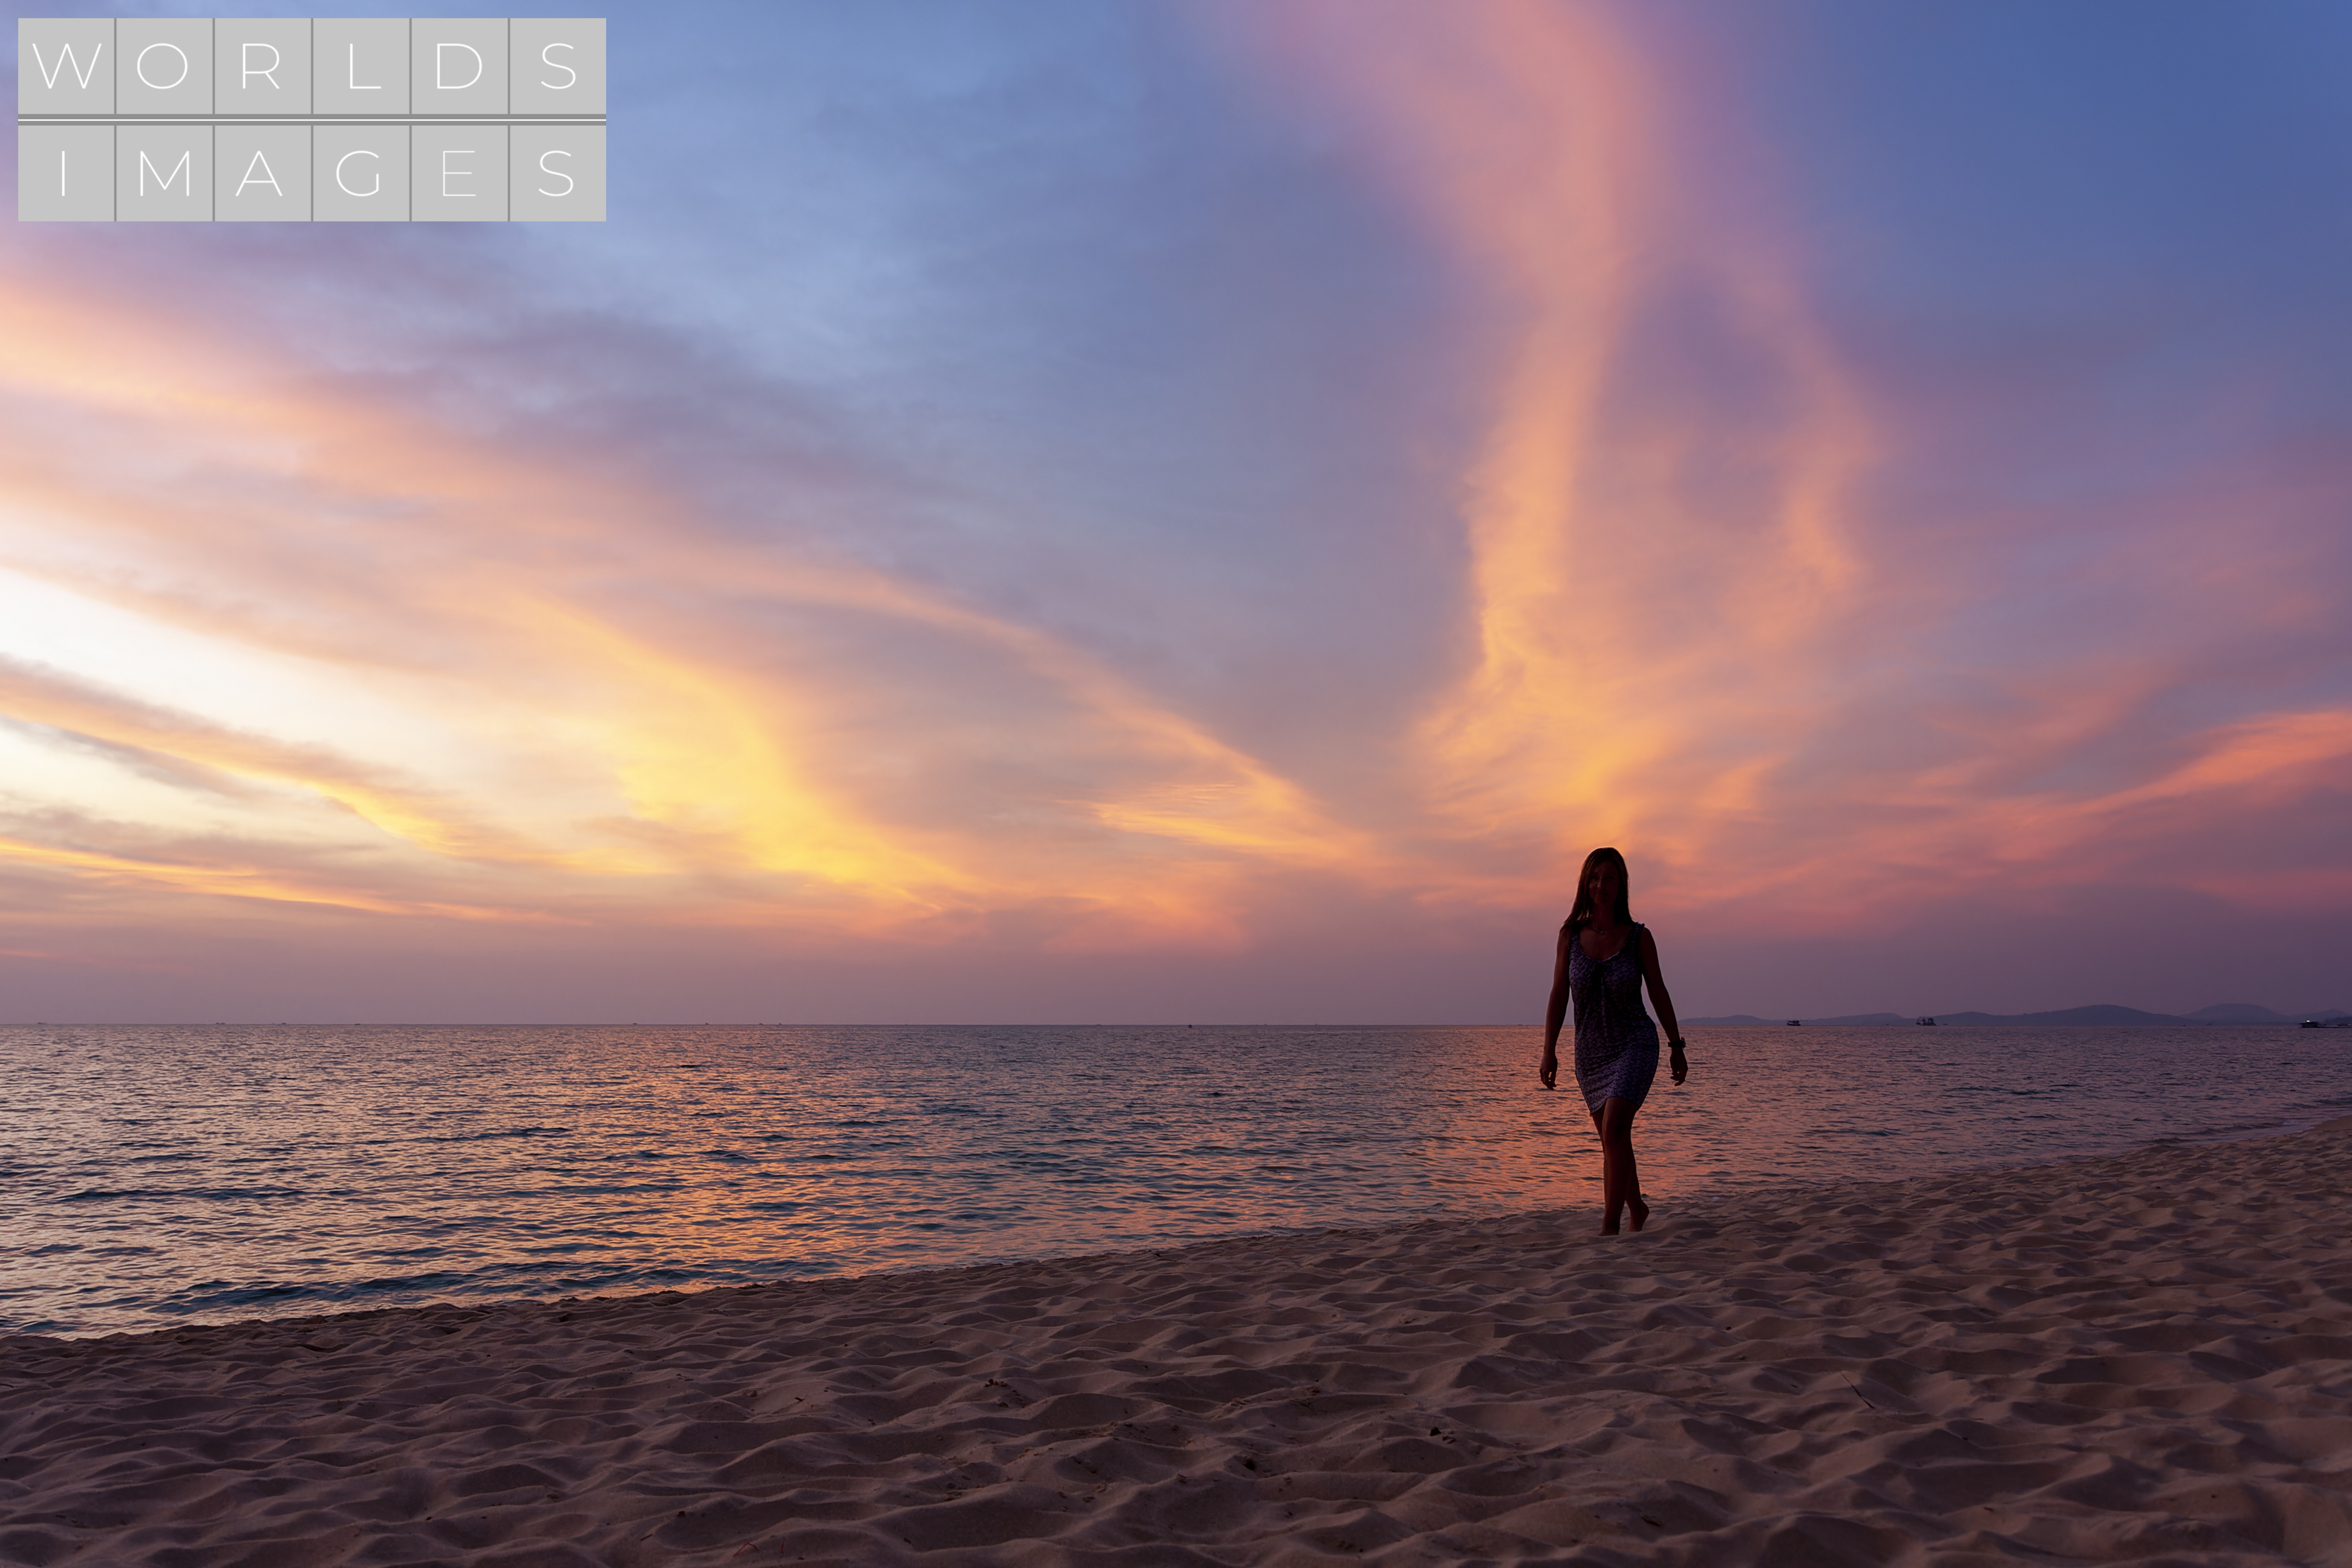2352x1568 pixels.
Task: Click the G tile in the logo
Action: (360, 173)
